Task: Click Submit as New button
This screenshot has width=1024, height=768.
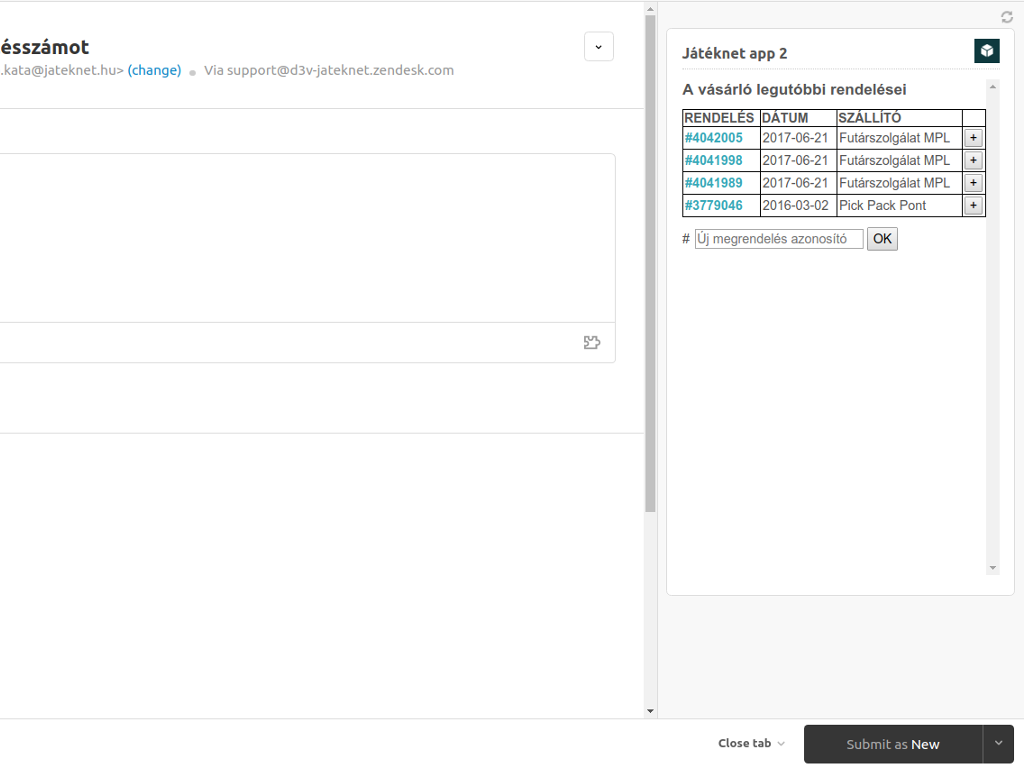Action: tap(892, 744)
